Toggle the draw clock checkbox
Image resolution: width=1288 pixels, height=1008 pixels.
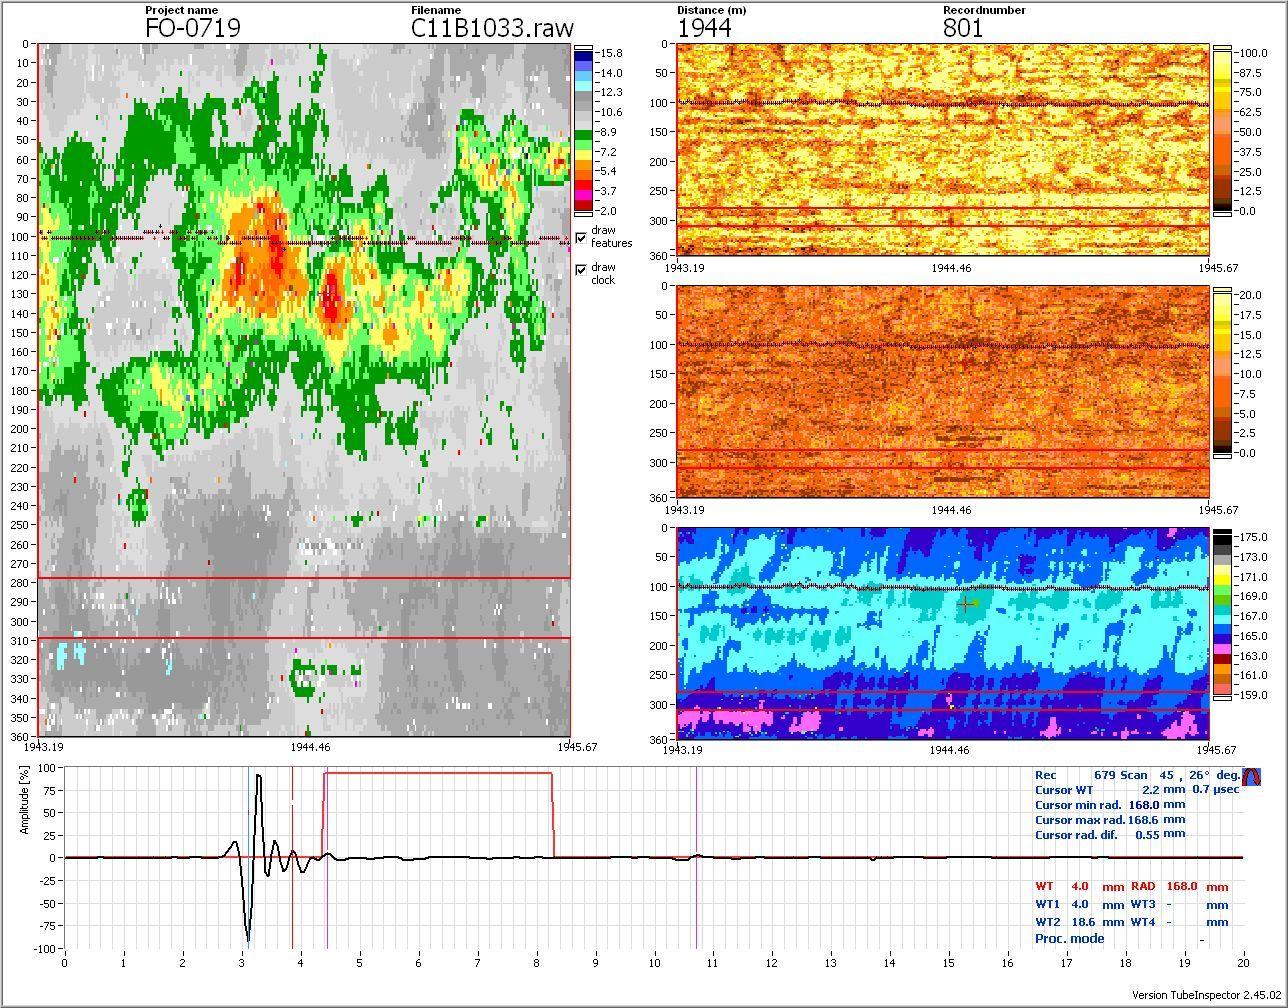[581, 270]
